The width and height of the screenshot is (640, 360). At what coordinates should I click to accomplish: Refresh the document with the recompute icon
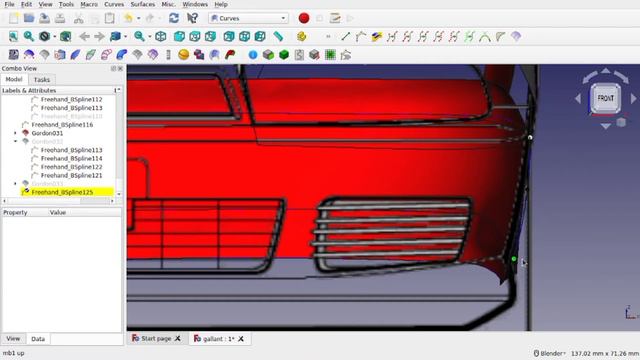click(x=174, y=18)
